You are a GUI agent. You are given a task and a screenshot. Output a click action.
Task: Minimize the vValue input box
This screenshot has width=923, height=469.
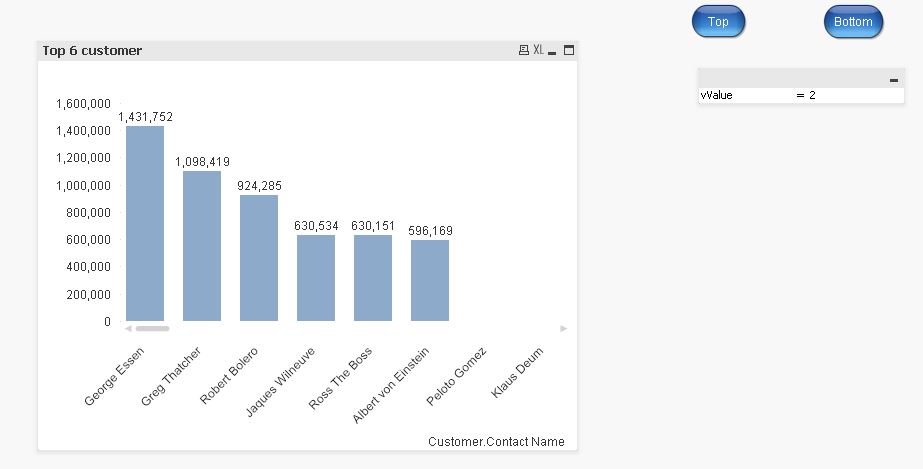[x=893, y=80]
